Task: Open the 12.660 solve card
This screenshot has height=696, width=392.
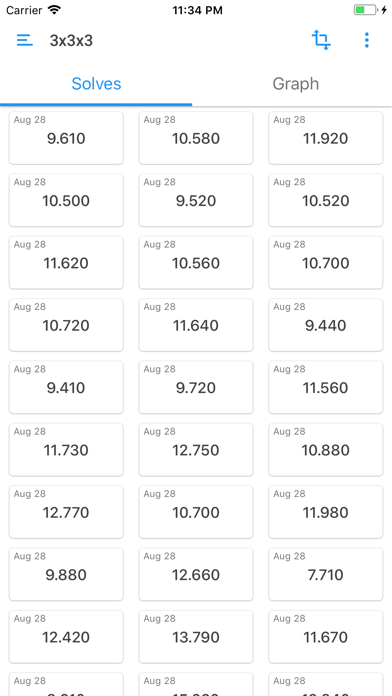Action: coord(196,574)
